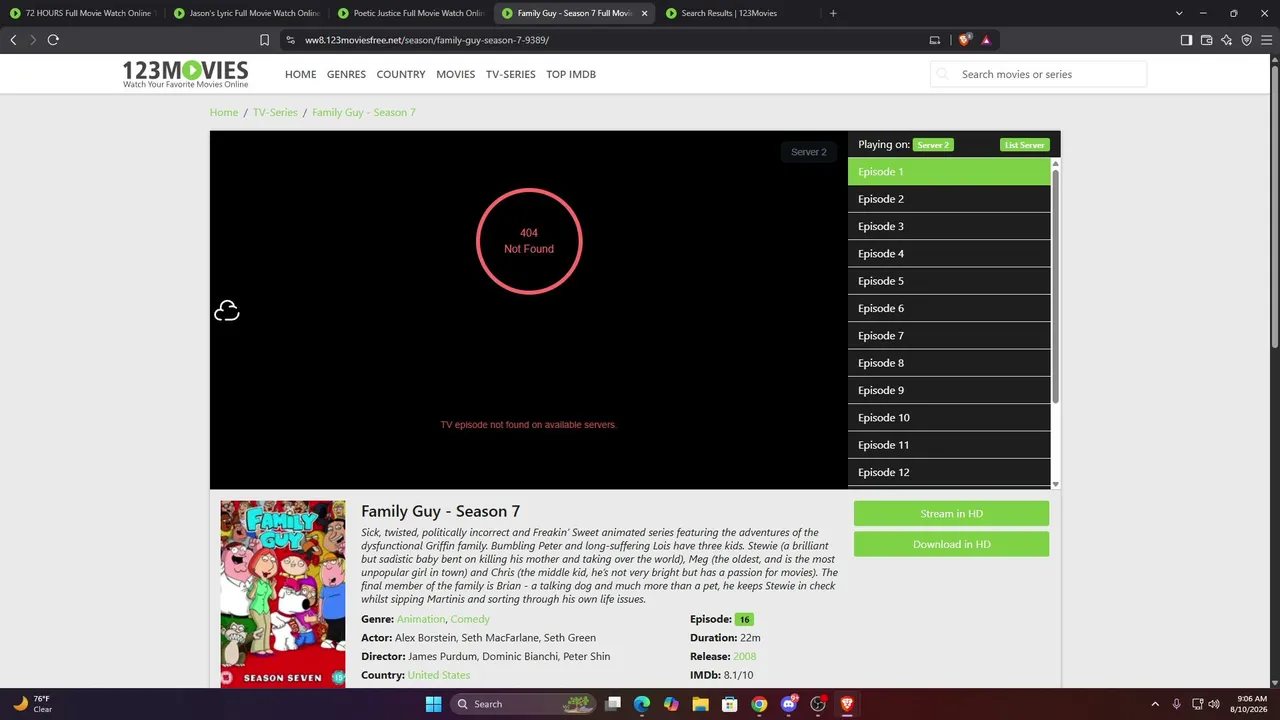Select Episode 5 in the list
Image resolution: width=1280 pixels, height=720 pixels.
[x=949, y=281]
